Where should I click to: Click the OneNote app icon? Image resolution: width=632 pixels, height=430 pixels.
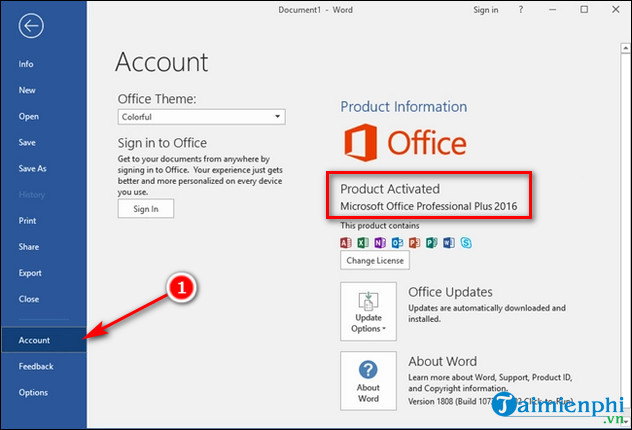pyautogui.click(x=380, y=243)
